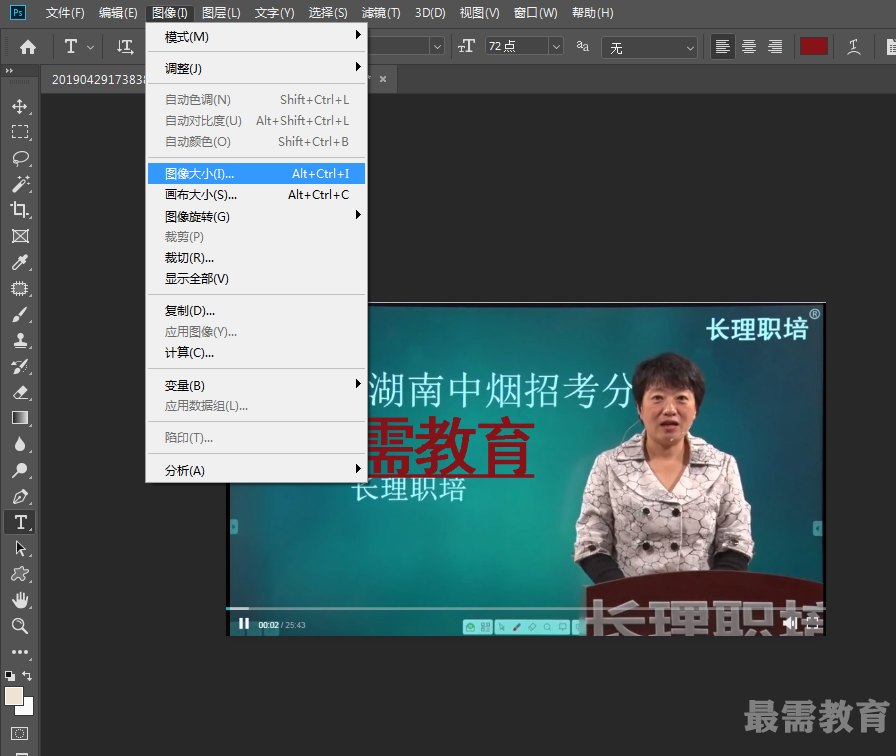Choose 裁切(R)... menu entry
Viewport: 896px width, 756px height.
coord(256,258)
